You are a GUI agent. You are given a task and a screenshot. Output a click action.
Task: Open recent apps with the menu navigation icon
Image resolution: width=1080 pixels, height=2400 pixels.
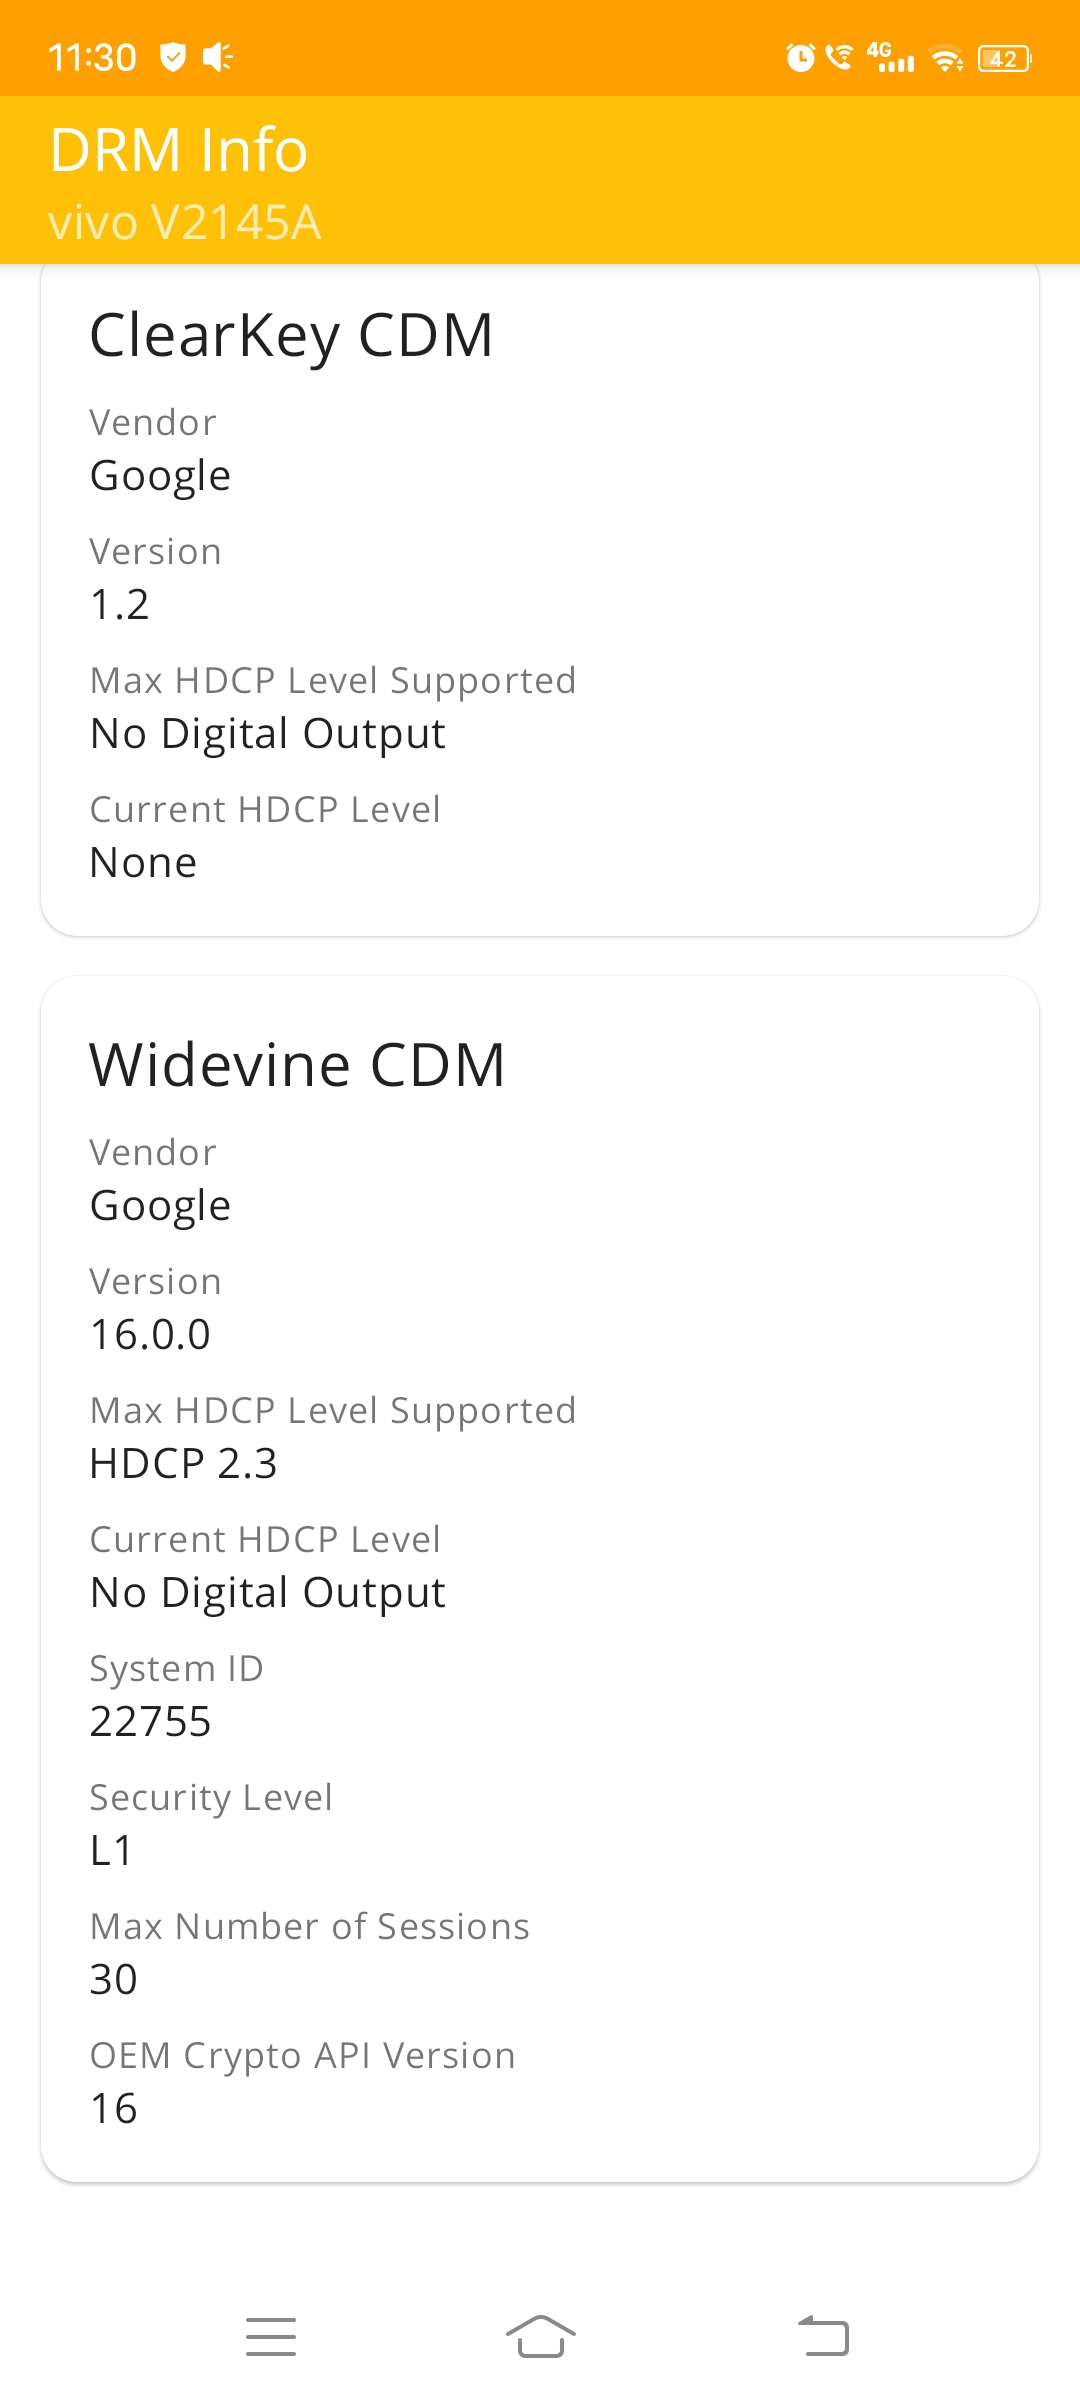[x=271, y=2337]
